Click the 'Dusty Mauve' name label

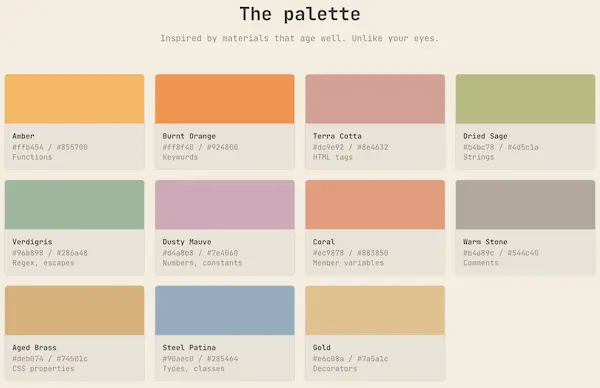tap(187, 242)
